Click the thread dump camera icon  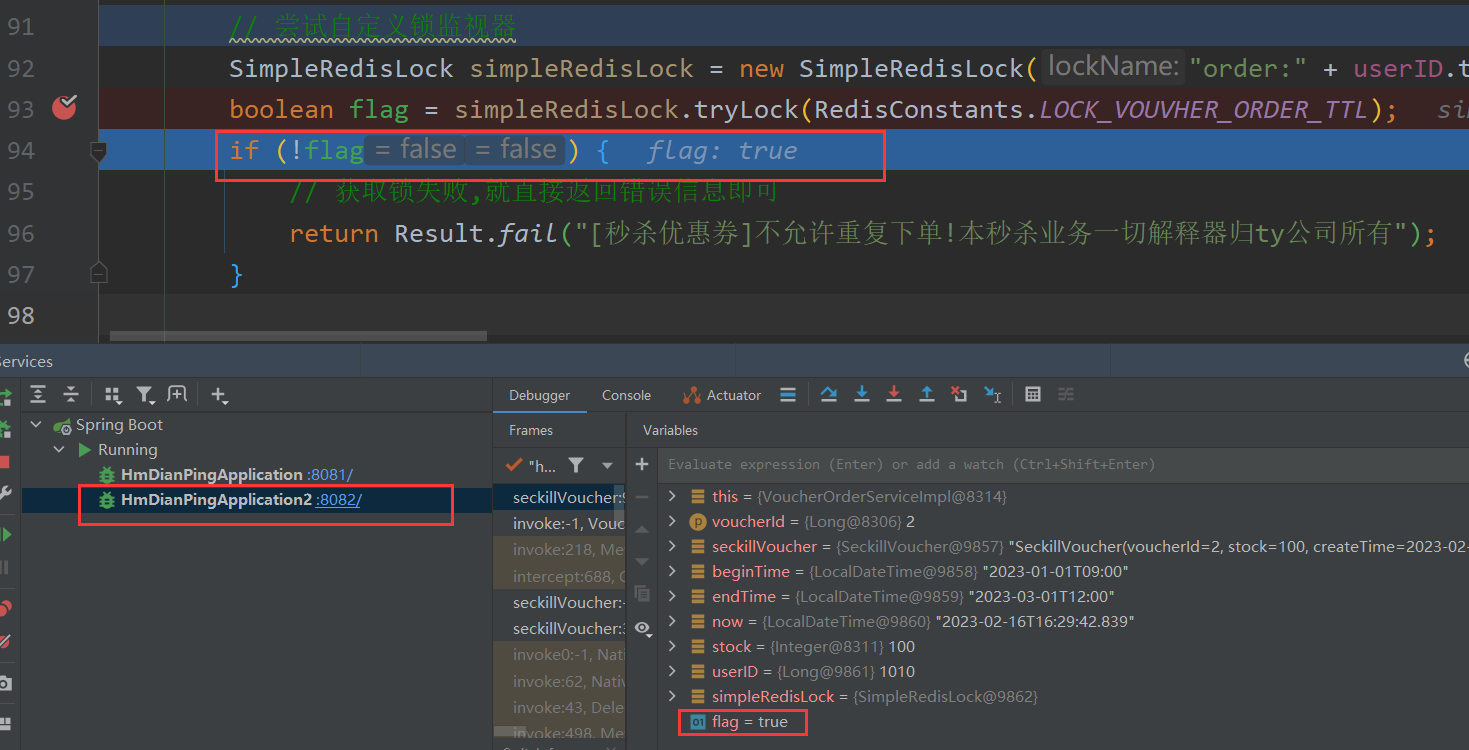point(5,683)
